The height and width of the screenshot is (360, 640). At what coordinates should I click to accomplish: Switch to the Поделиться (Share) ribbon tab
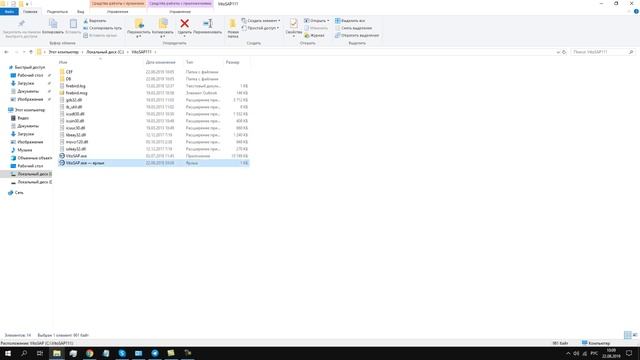click(57, 11)
